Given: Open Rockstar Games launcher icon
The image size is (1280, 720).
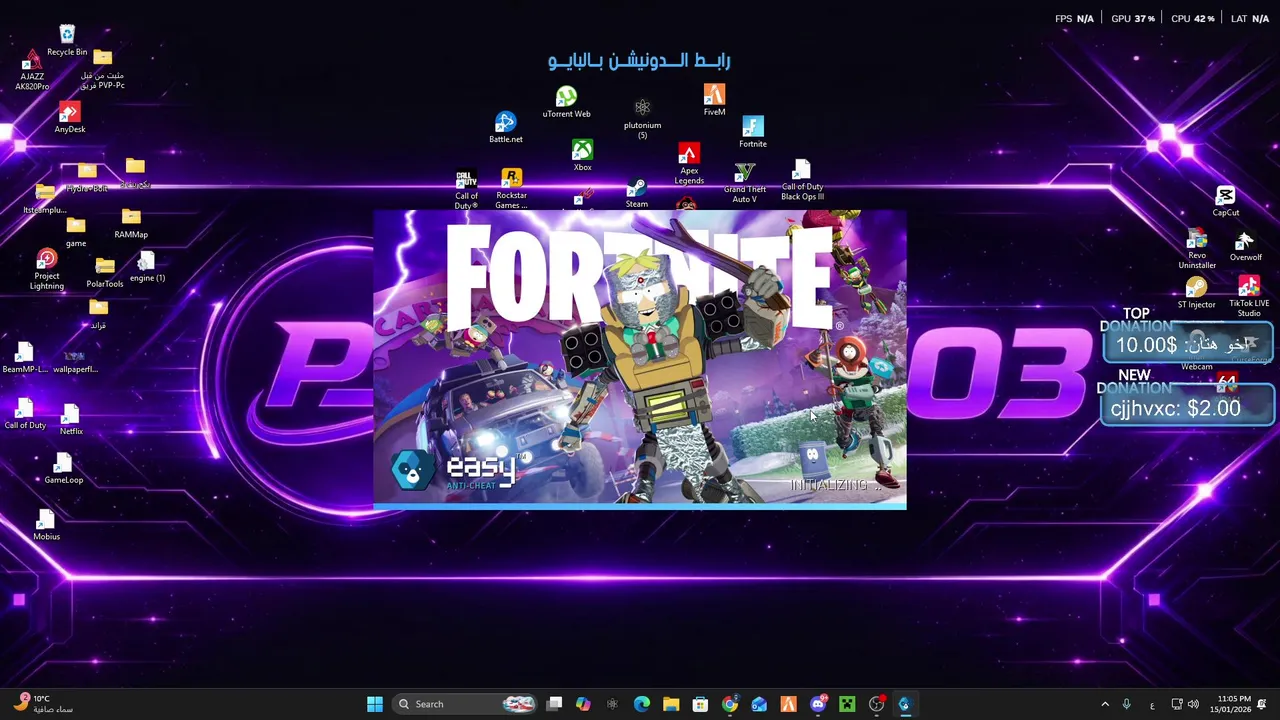Looking at the screenshot, I should point(511,189).
